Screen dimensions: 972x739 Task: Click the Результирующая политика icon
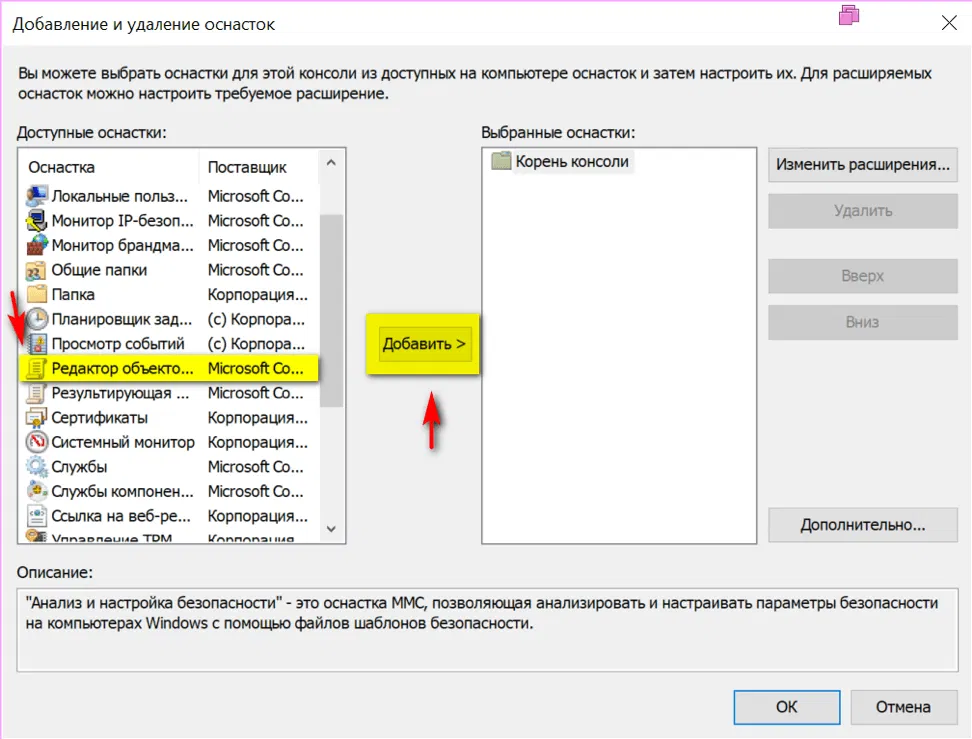pos(37,393)
